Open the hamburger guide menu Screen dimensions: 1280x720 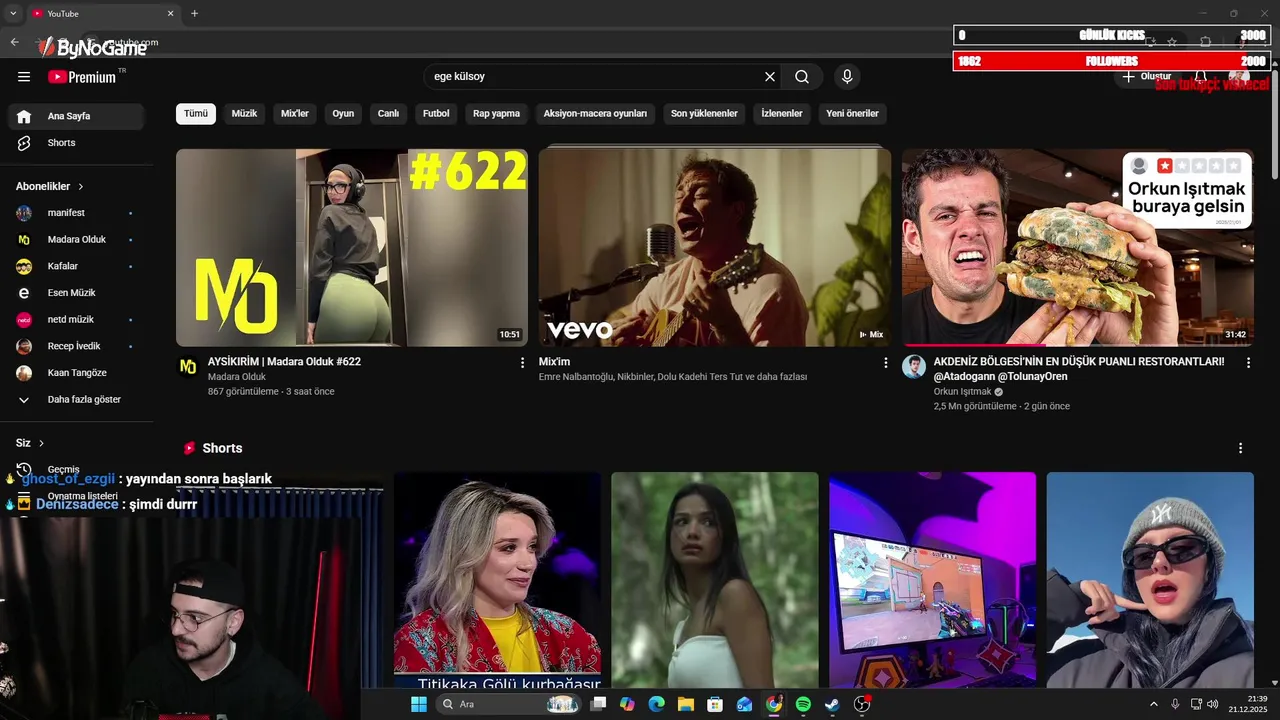24,77
